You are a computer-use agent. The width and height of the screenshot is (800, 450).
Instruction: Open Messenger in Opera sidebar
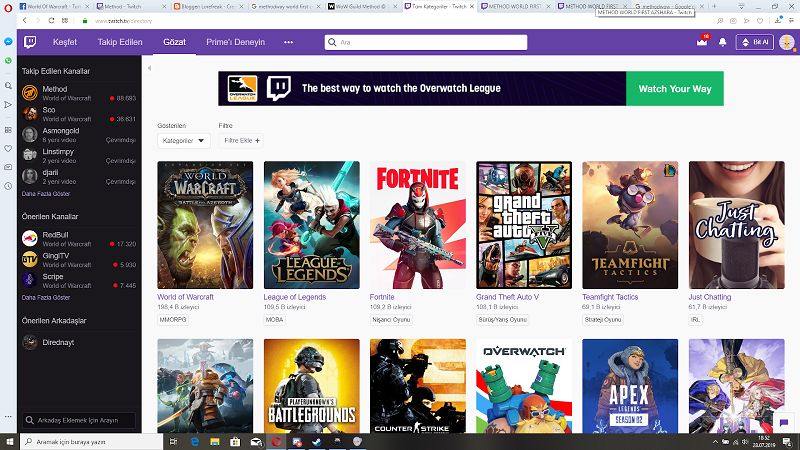pos(8,41)
